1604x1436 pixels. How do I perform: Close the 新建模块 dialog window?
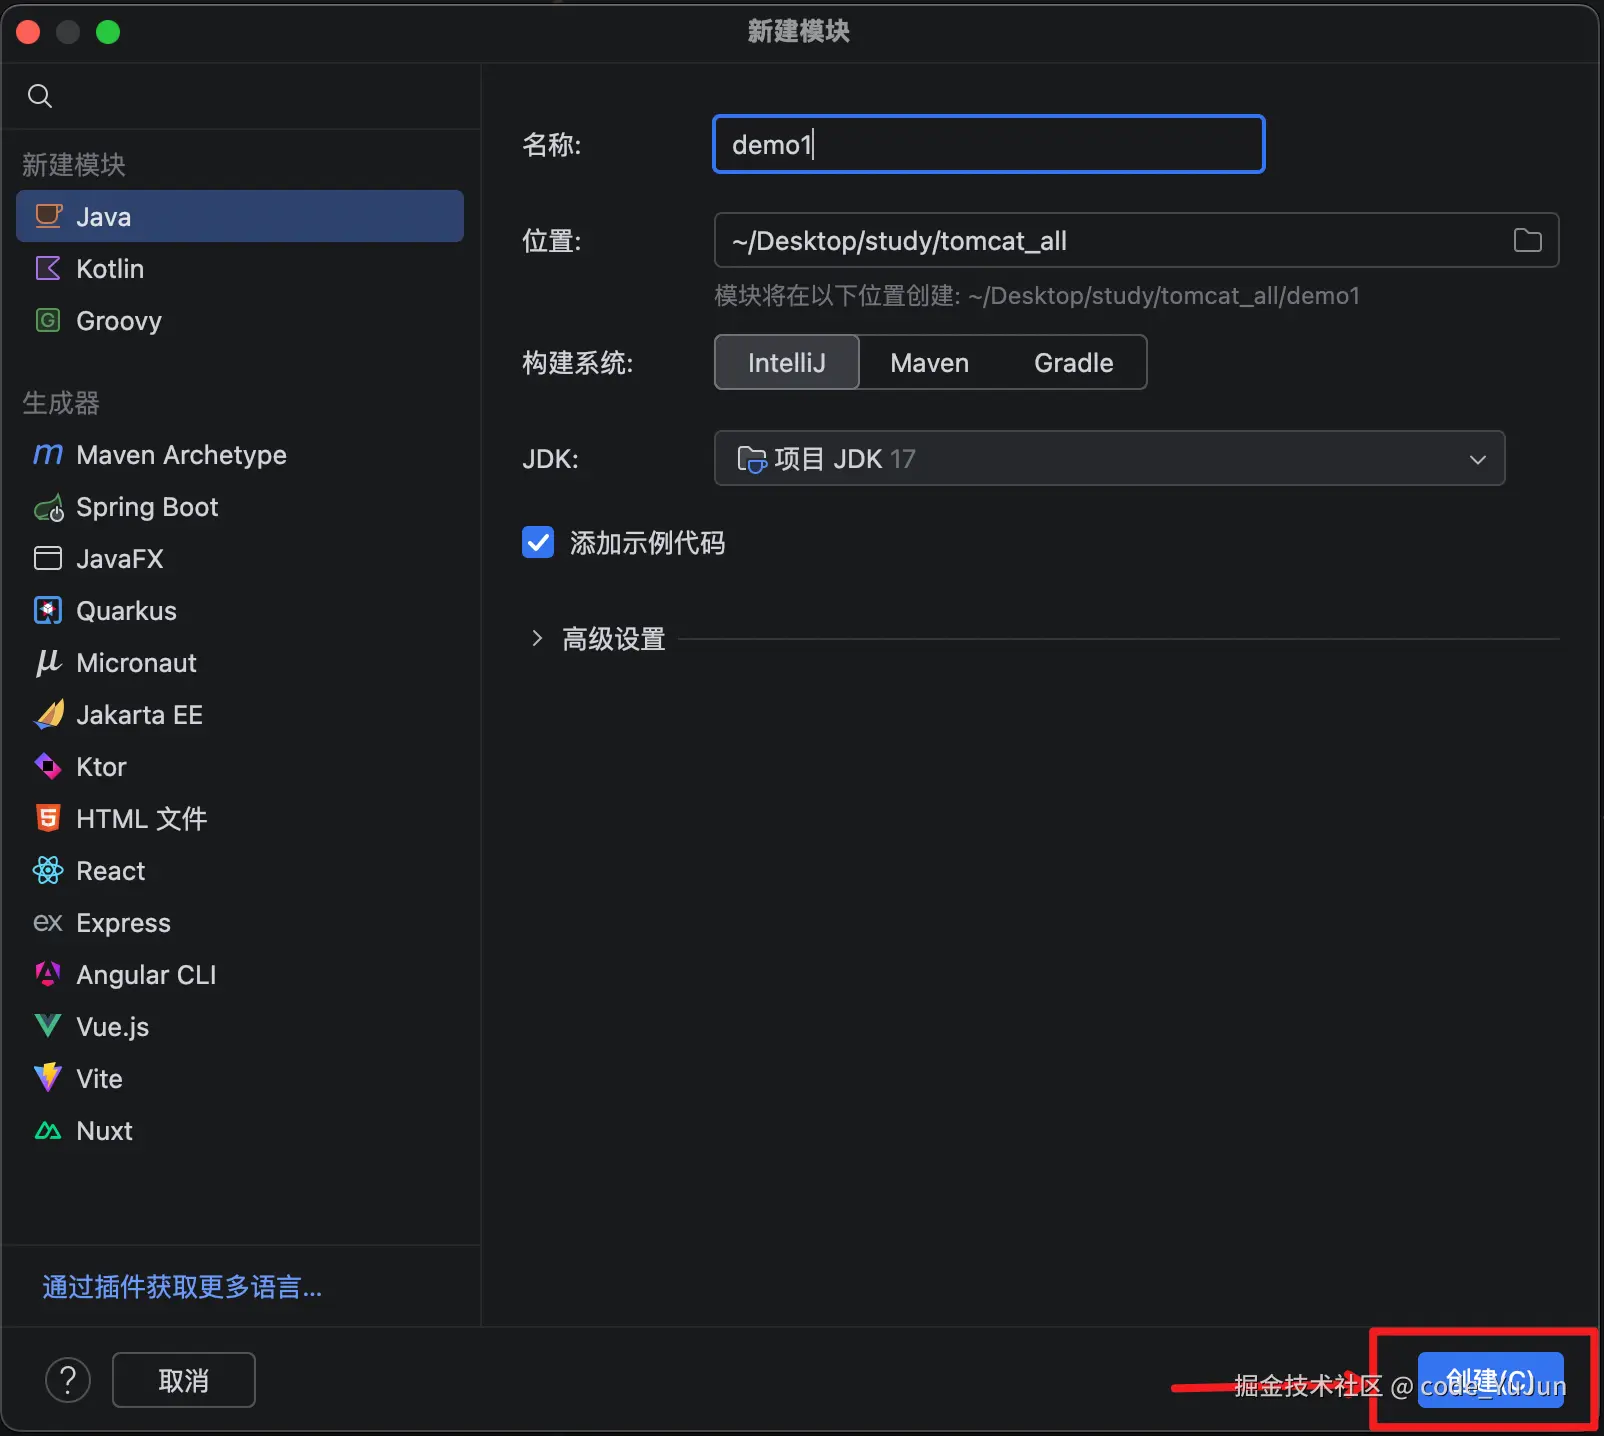(x=28, y=32)
